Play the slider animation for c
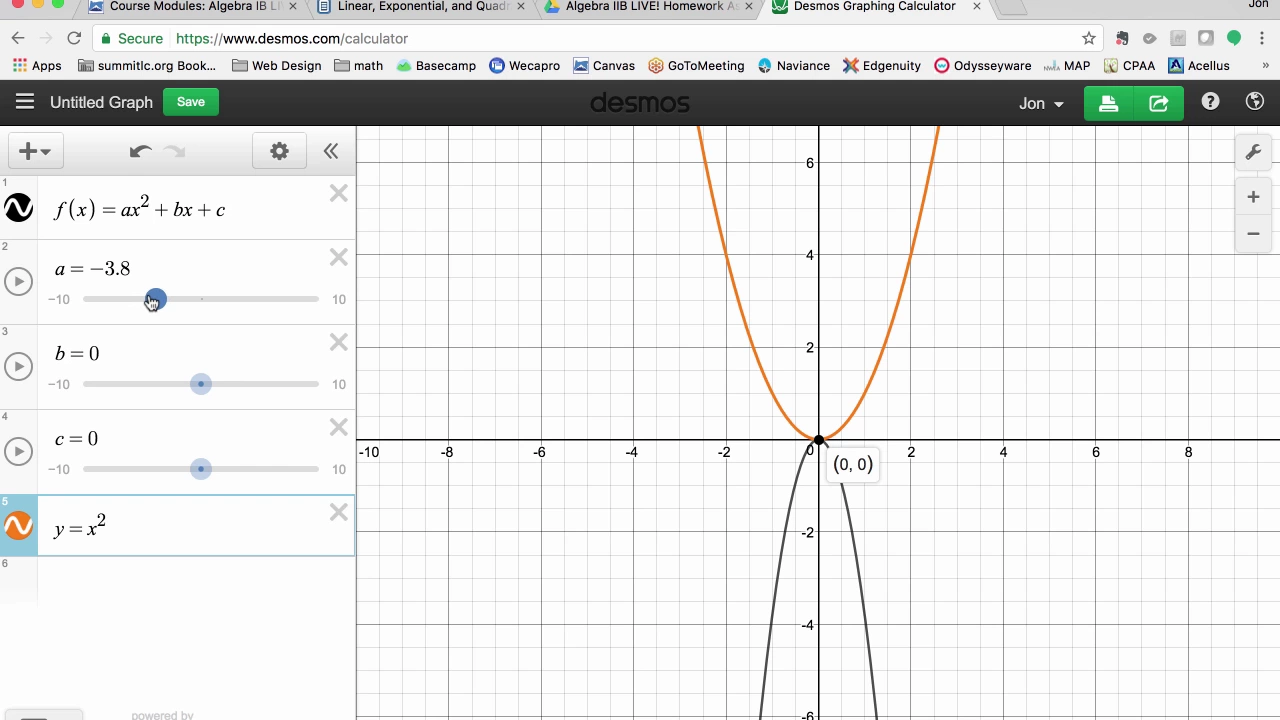 [19, 452]
